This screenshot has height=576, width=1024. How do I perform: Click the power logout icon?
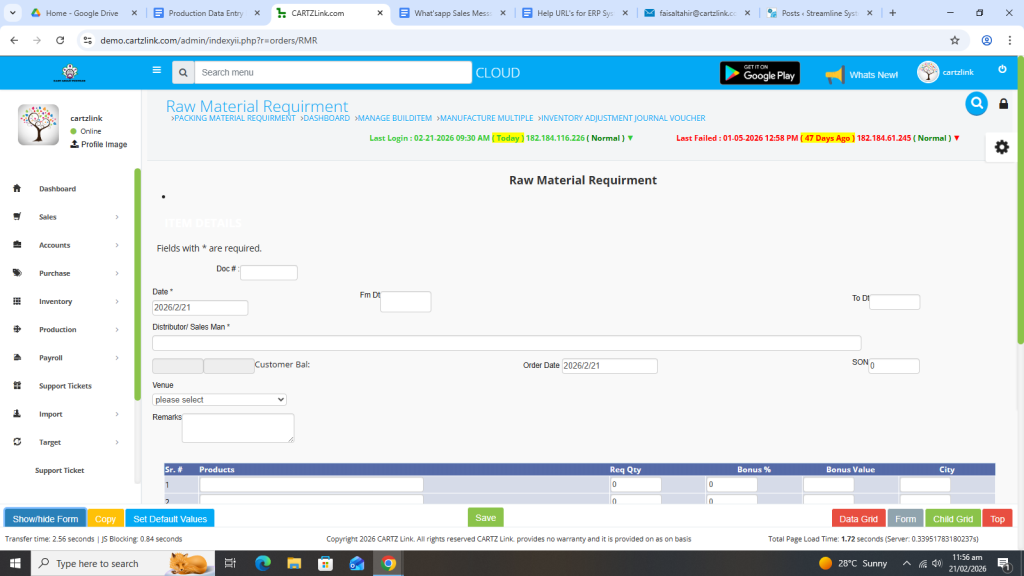coord(1002,69)
